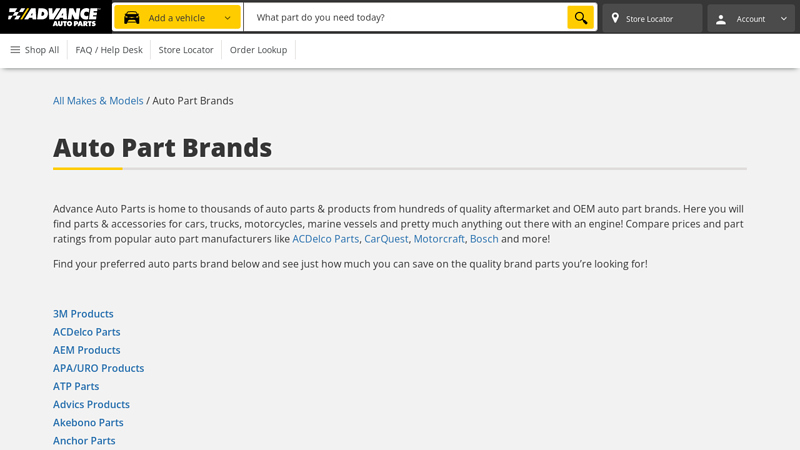The image size is (800, 450).
Task: Go to All Makes & Models breadcrumb
Action: click(x=98, y=101)
